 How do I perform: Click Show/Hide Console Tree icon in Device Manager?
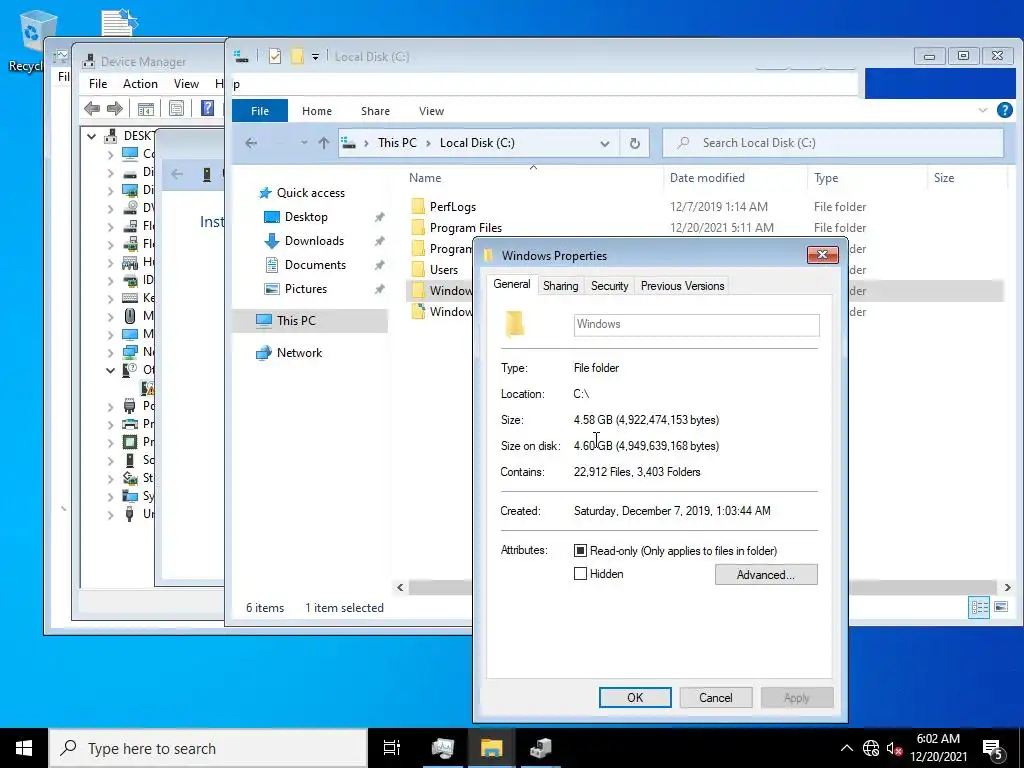click(x=146, y=108)
